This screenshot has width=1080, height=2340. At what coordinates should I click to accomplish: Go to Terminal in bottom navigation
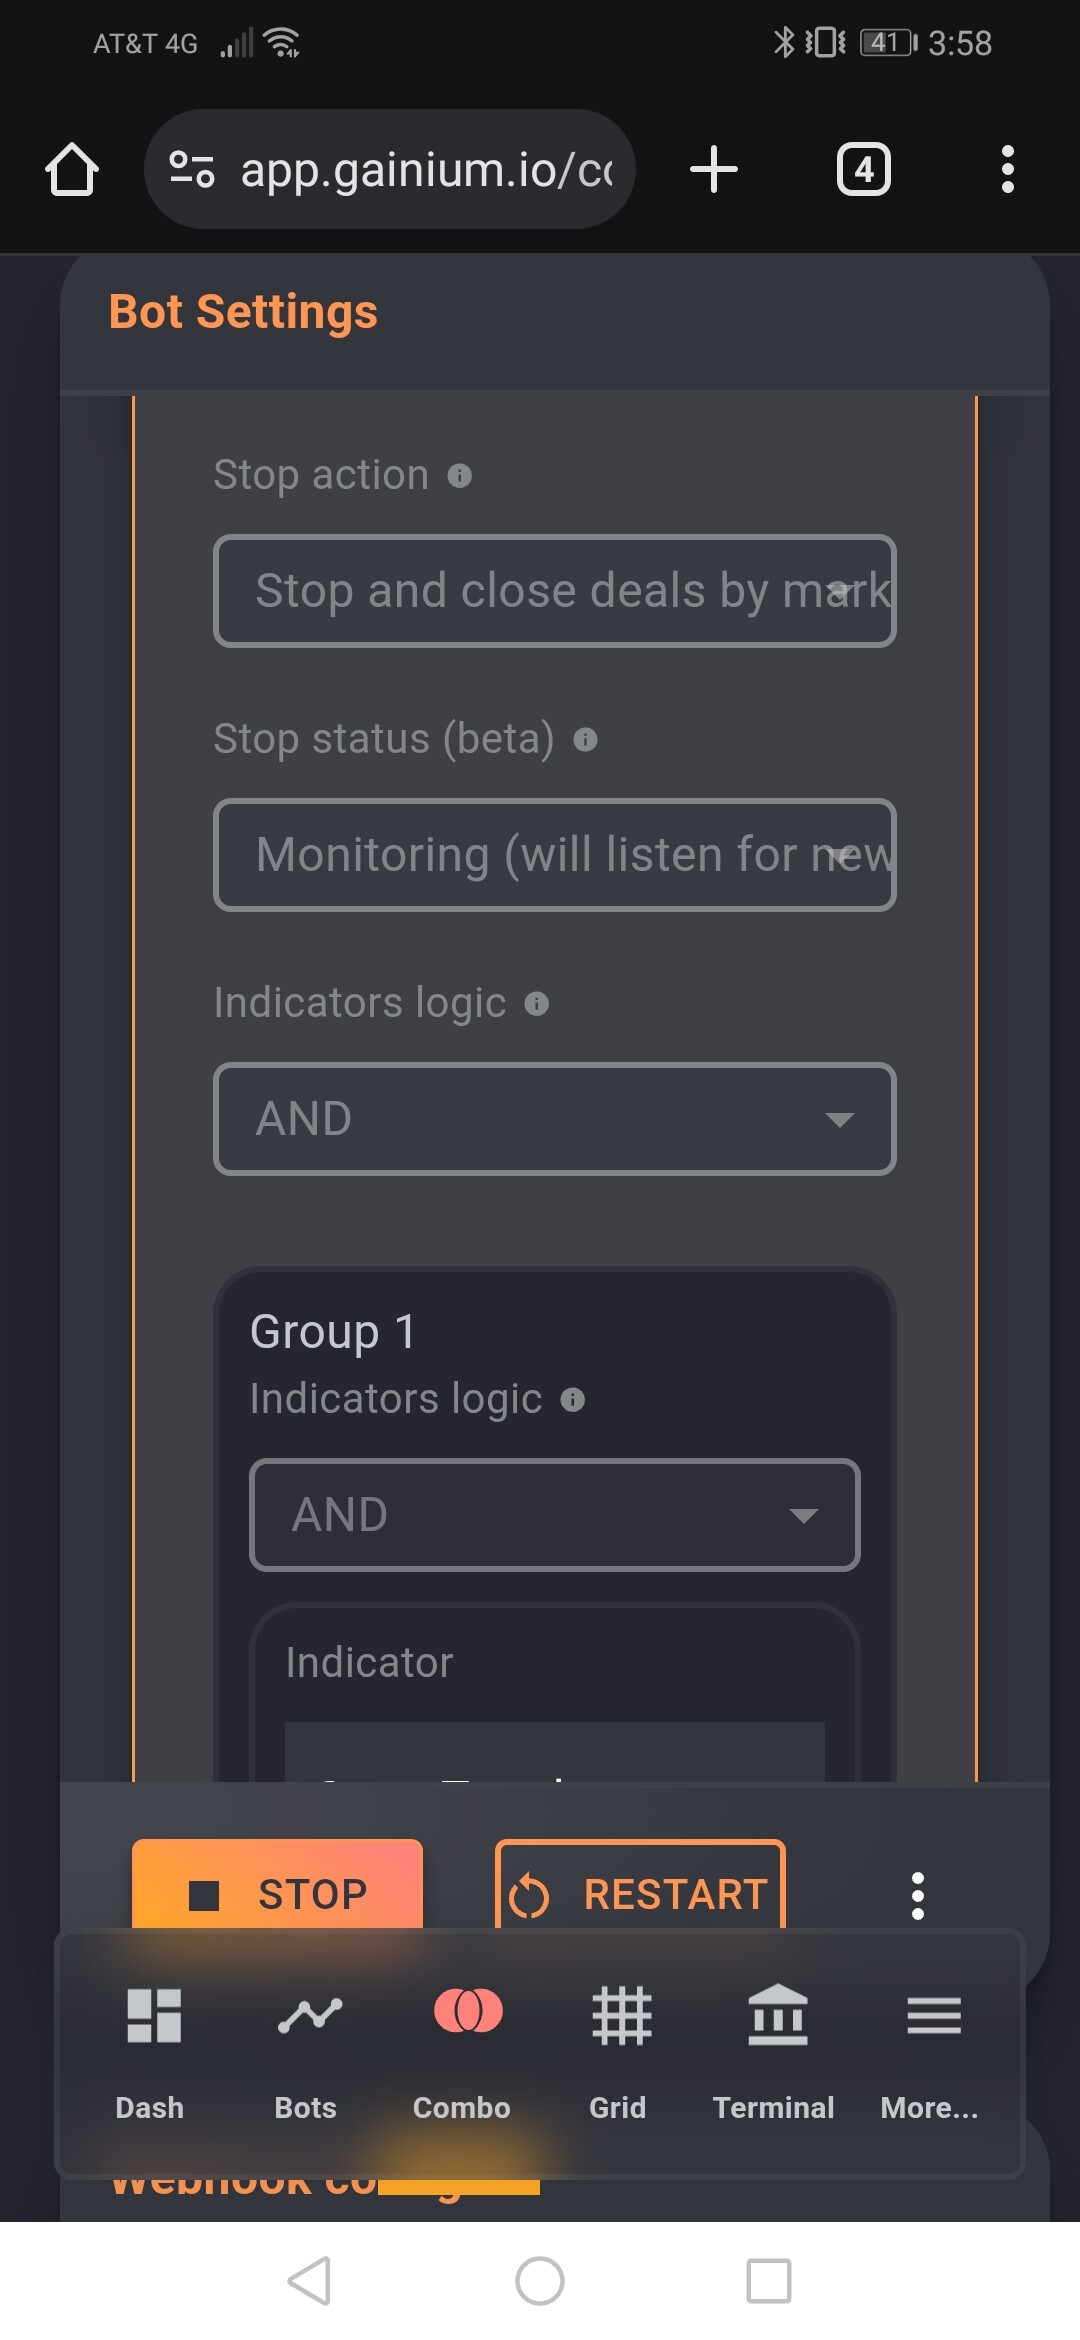774,2055
